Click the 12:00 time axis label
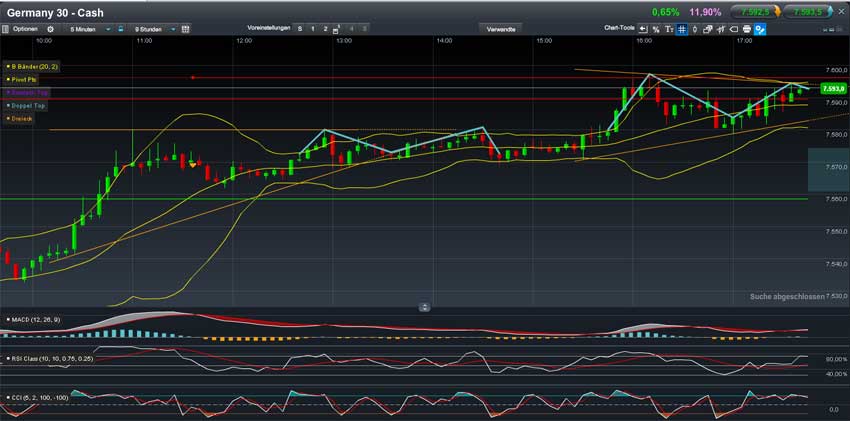The height and width of the screenshot is (421, 850). coord(244,41)
